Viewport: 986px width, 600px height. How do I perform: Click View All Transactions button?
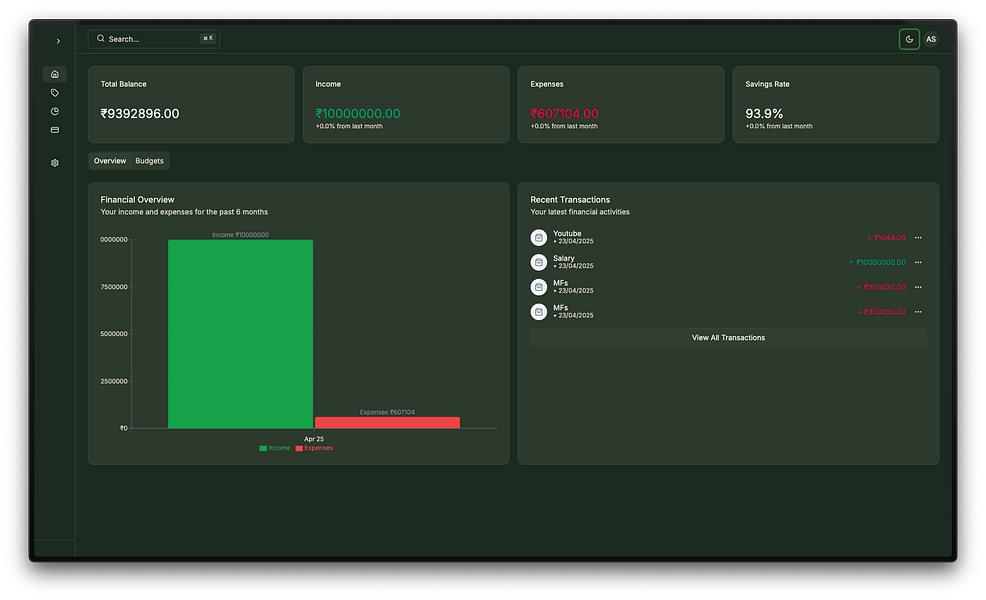pyautogui.click(x=728, y=338)
